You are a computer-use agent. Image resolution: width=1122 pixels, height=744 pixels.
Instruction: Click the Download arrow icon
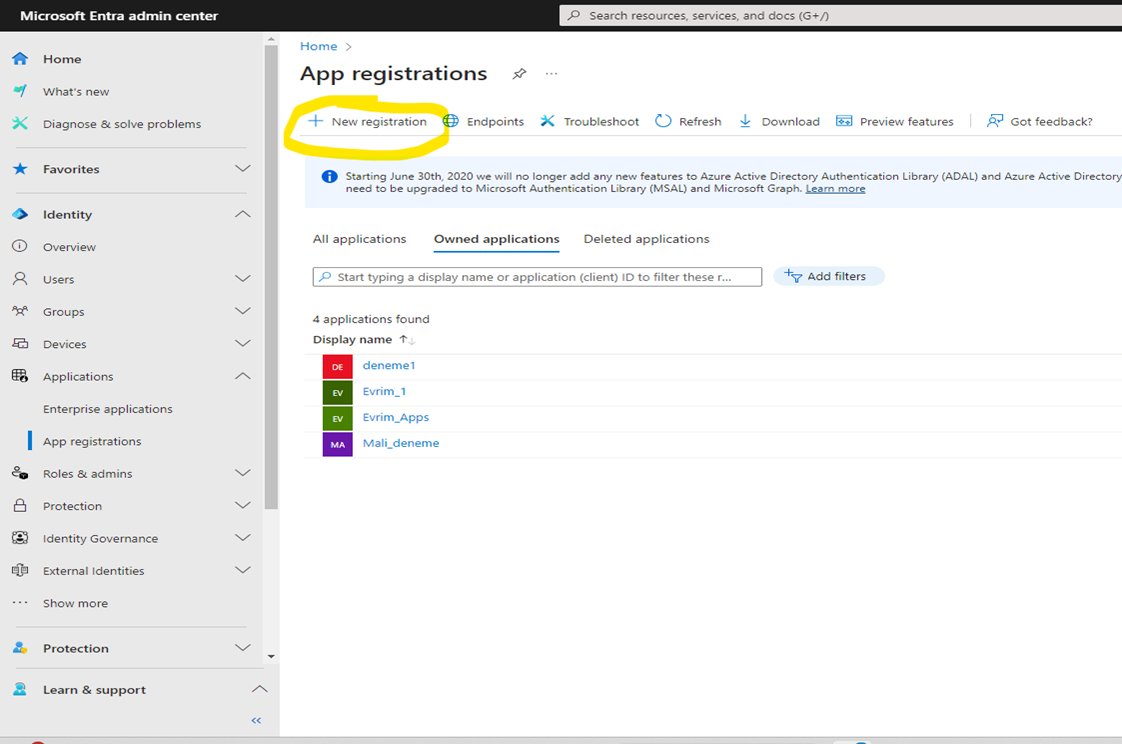745,121
